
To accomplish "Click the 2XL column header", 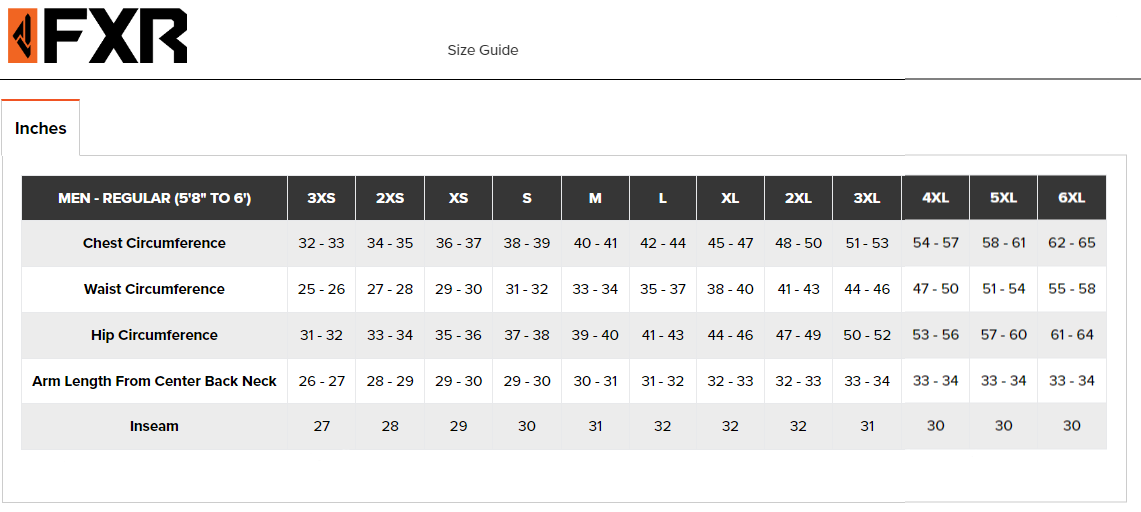I will [x=798, y=198].
